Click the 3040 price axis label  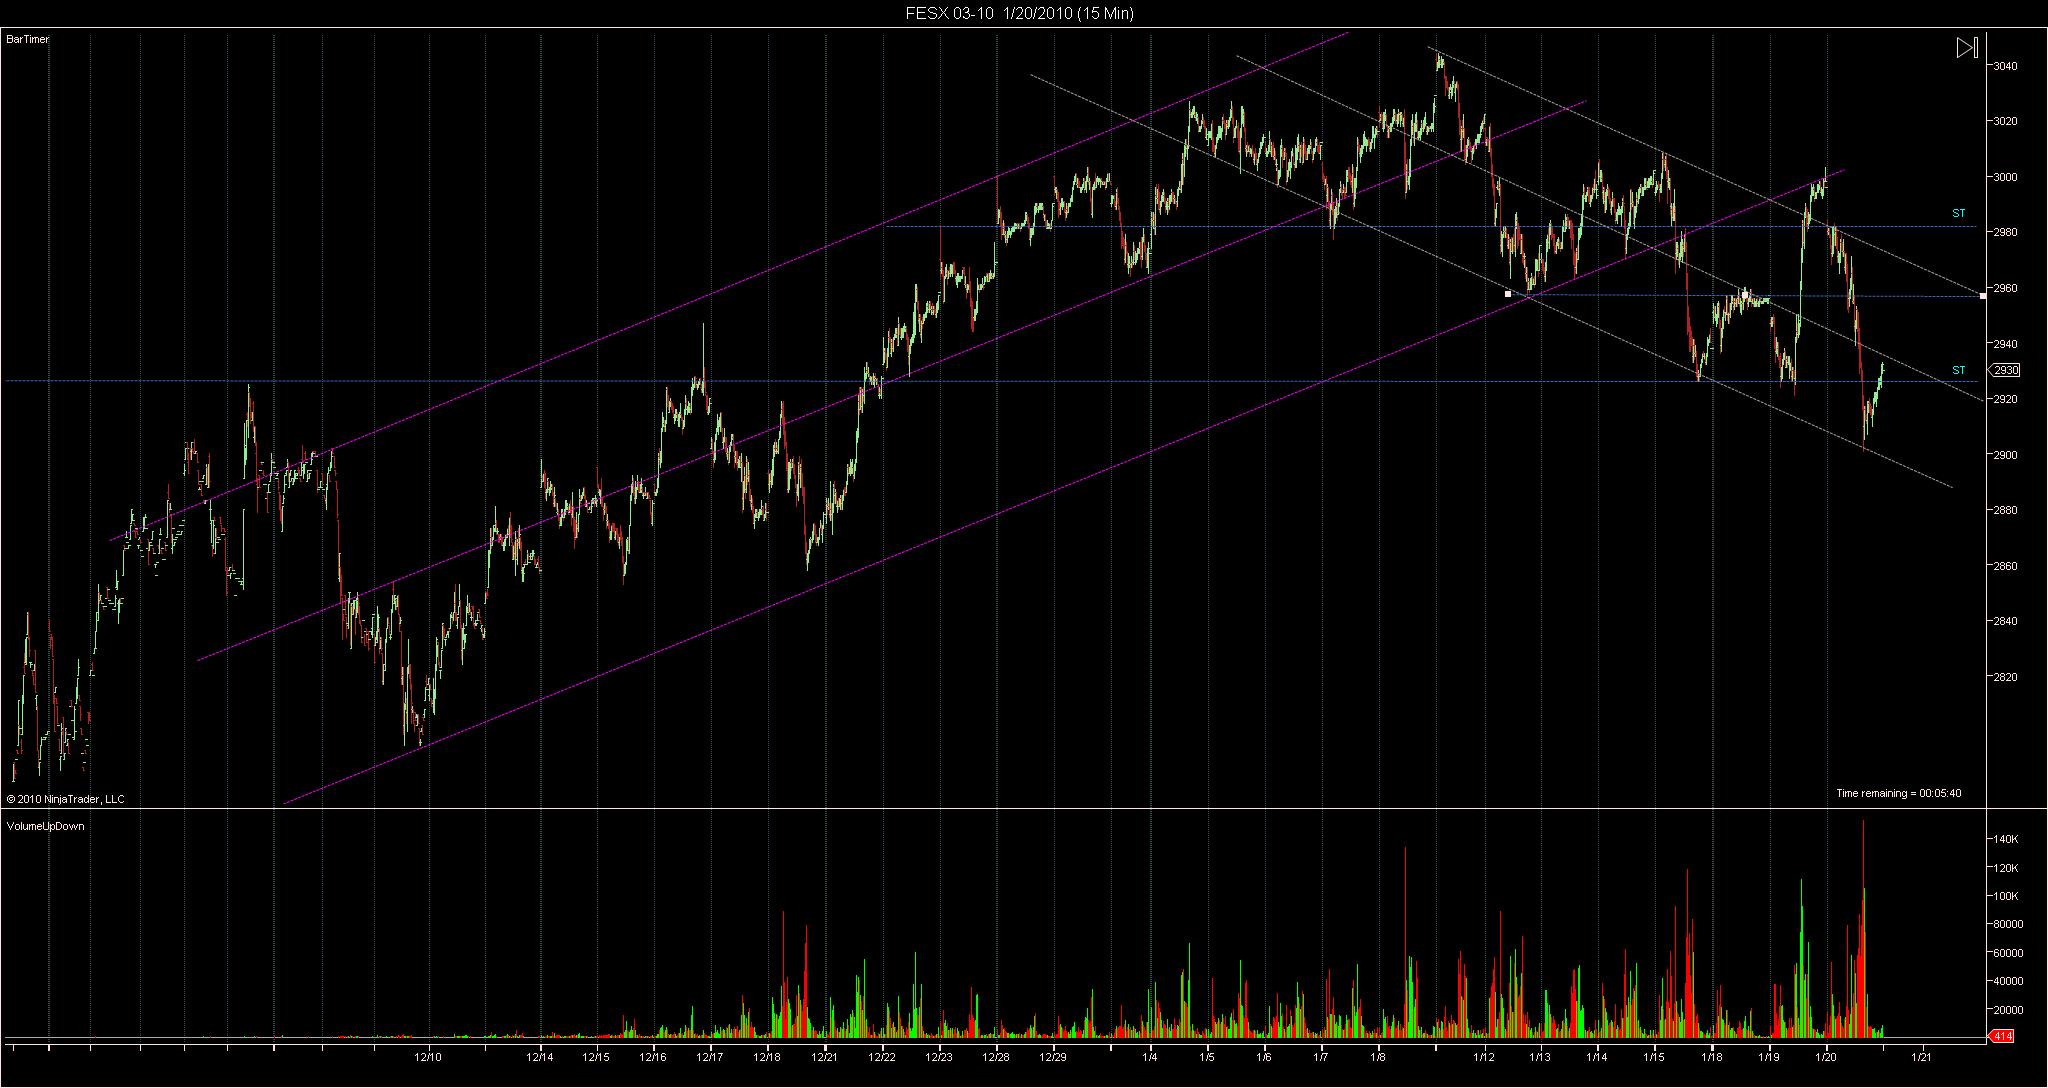tap(2005, 66)
